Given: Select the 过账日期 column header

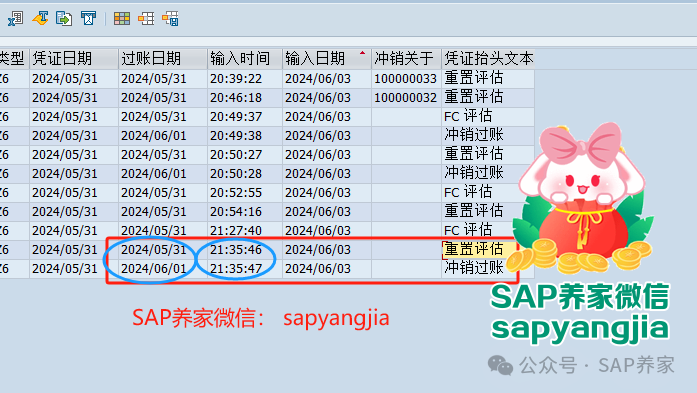Looking at the screenshot, I should tap(163, 58).
